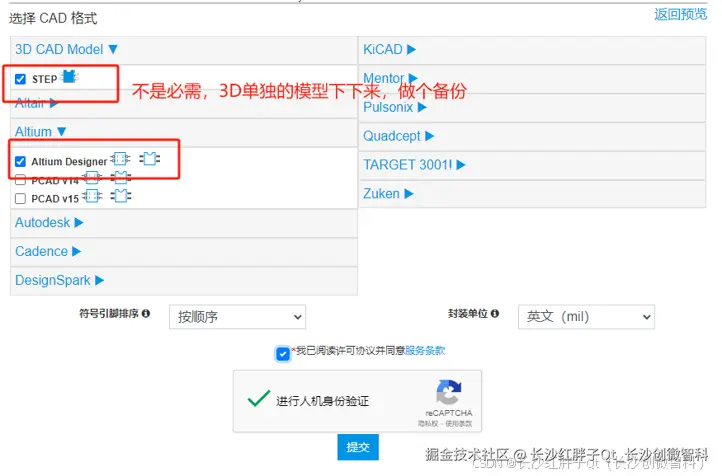Uncheck the Altium Designer checkbox
The image size is (722, 476).
(20, 161)
